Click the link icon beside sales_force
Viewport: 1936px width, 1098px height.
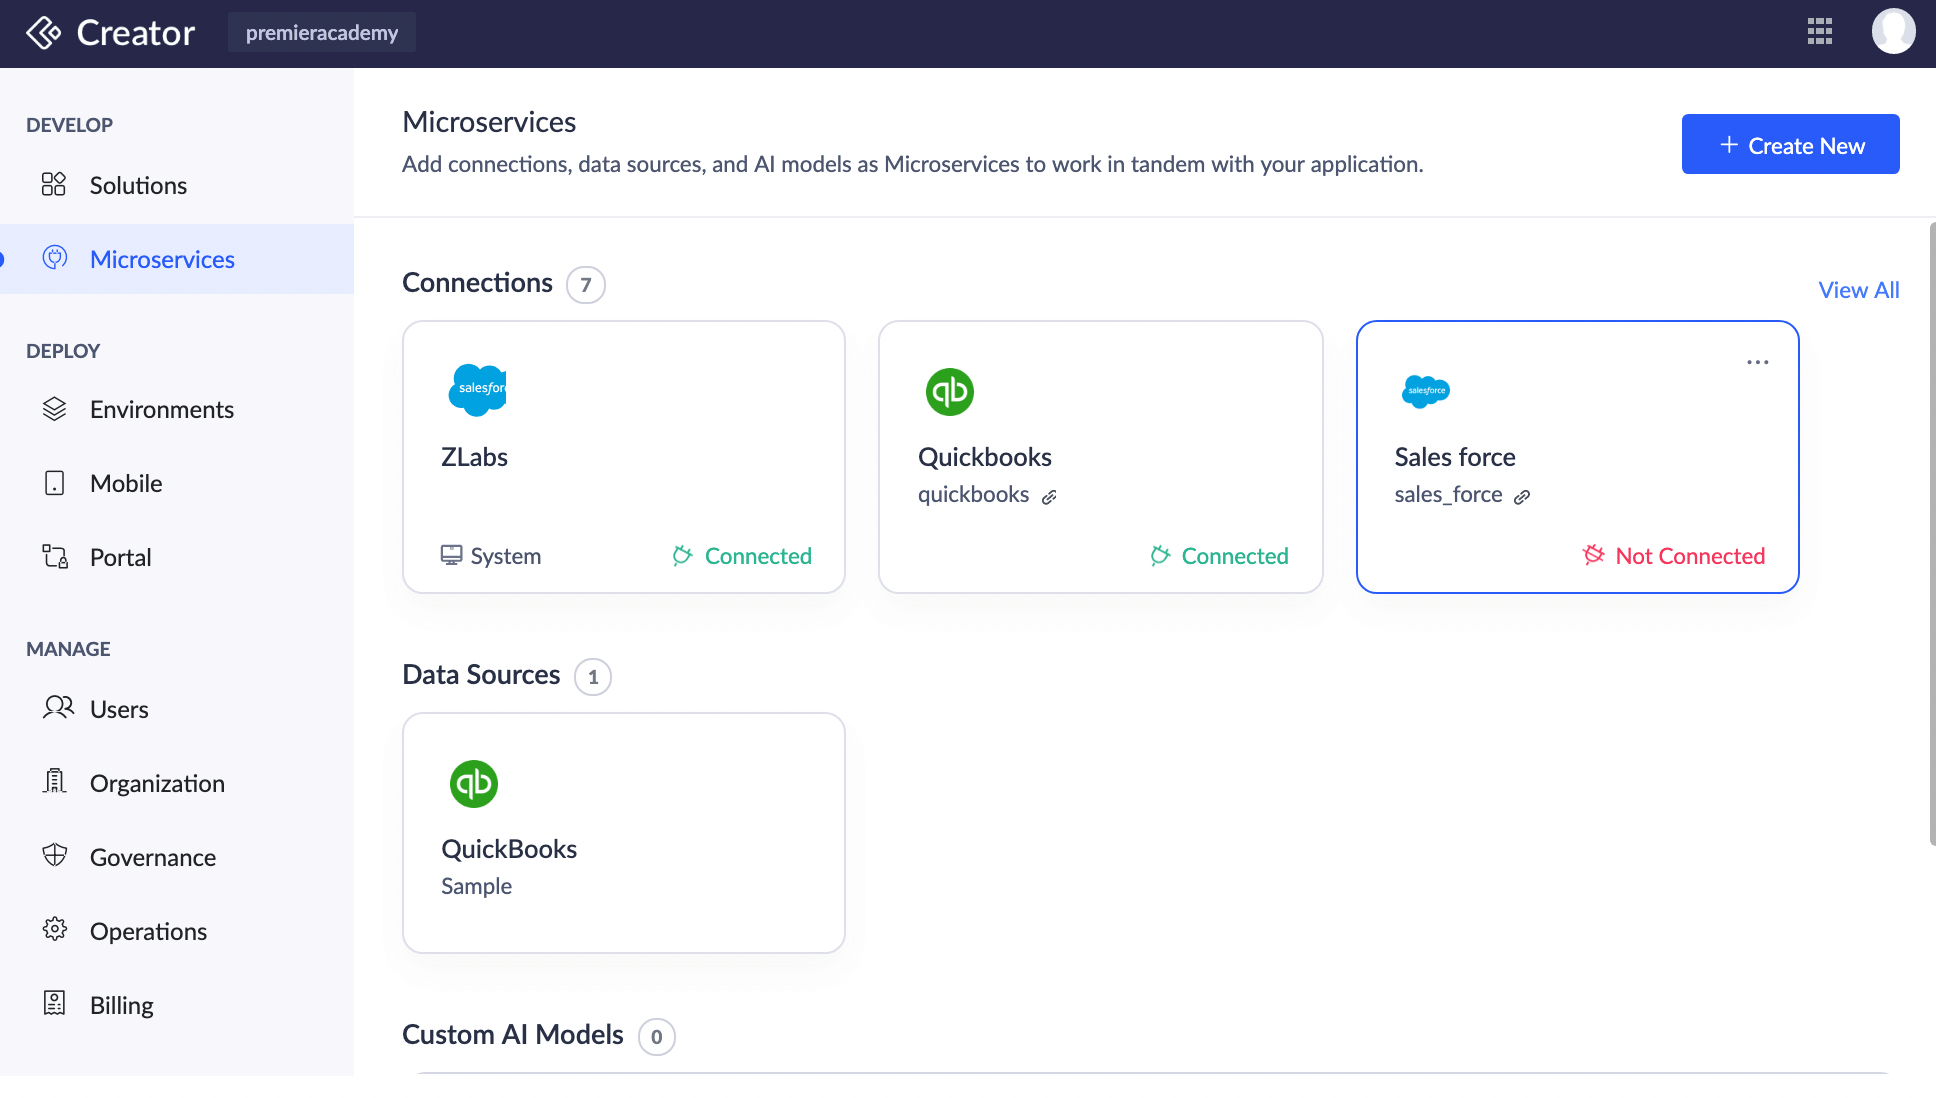[1522, 497]
